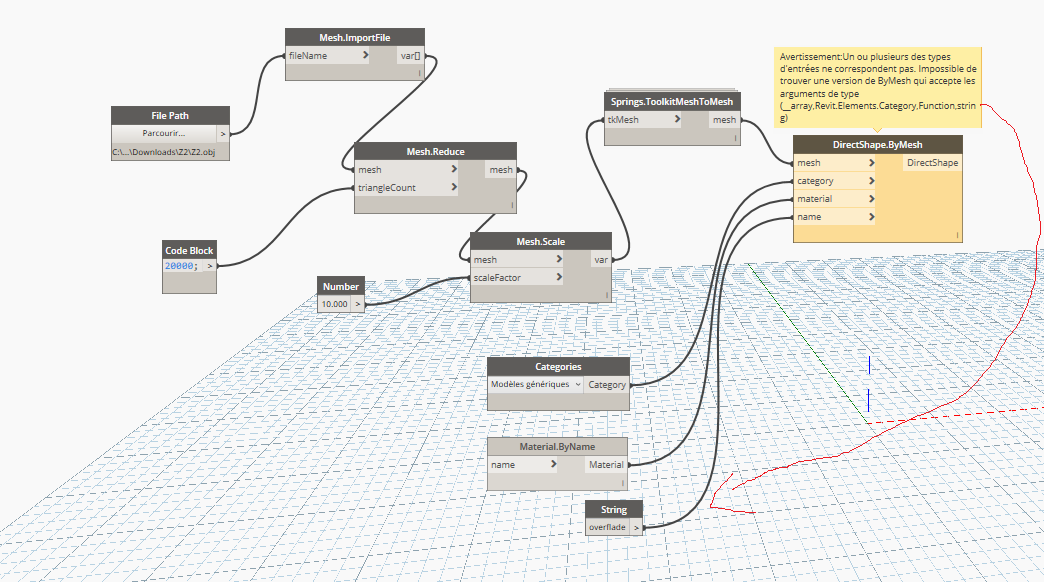The width and height of the screenshot is (1044, 582).
Task: Click the fileName input port chevron on Mesh.ImportFile
Action: tap(366, 56)
